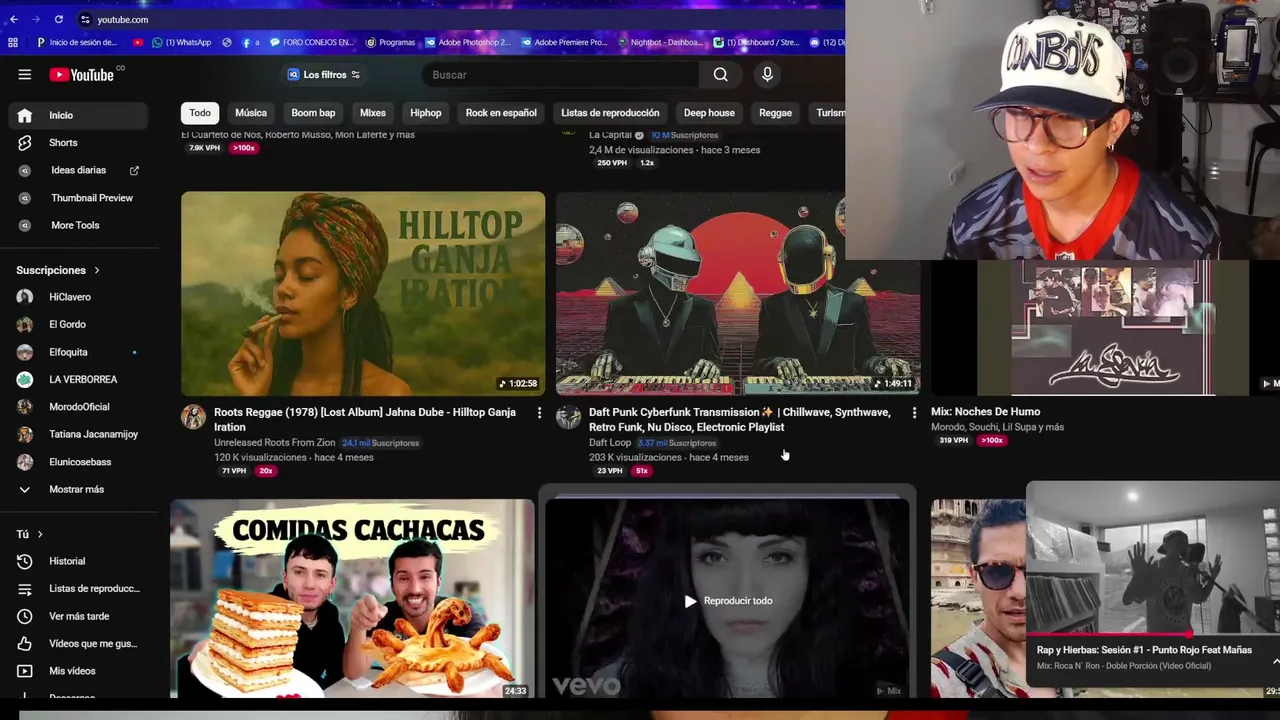Open MorodoOficial channel subscription

[x=78, y=407]
